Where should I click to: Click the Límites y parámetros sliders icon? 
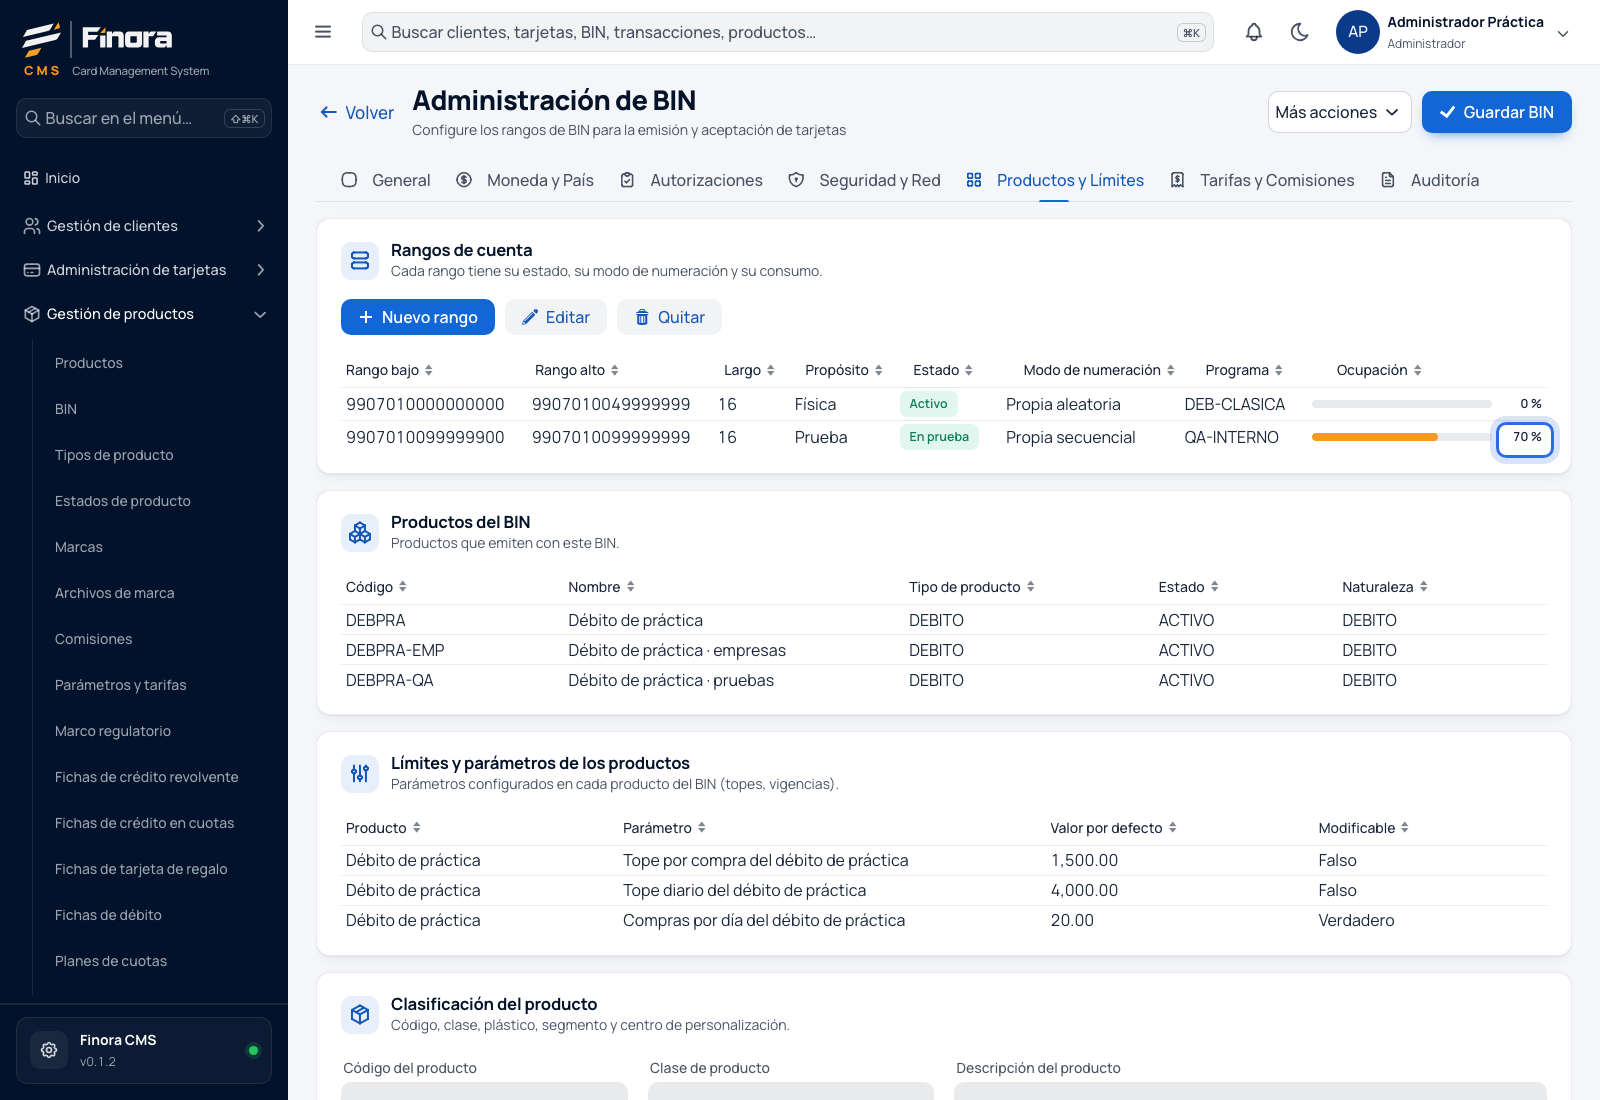point(360,774)
